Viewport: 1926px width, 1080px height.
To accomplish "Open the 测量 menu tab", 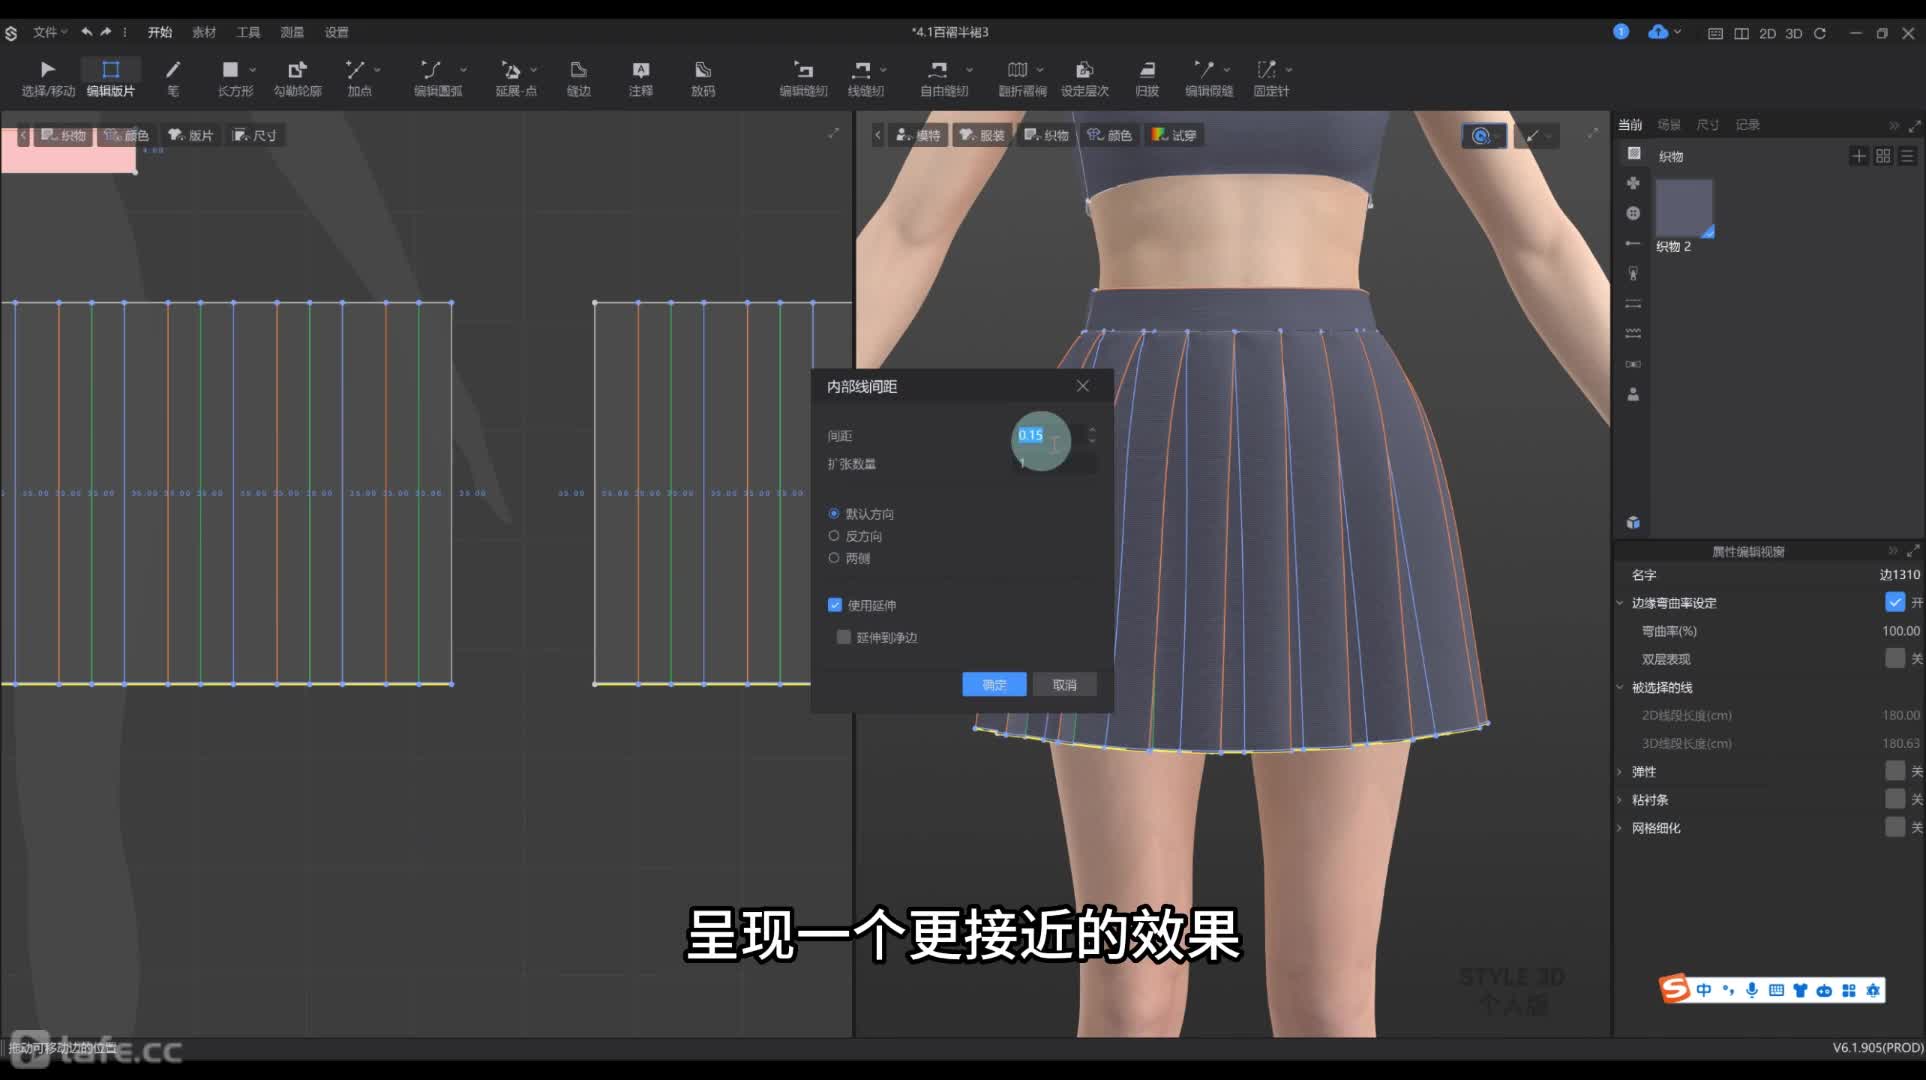I will coord(292,32).
